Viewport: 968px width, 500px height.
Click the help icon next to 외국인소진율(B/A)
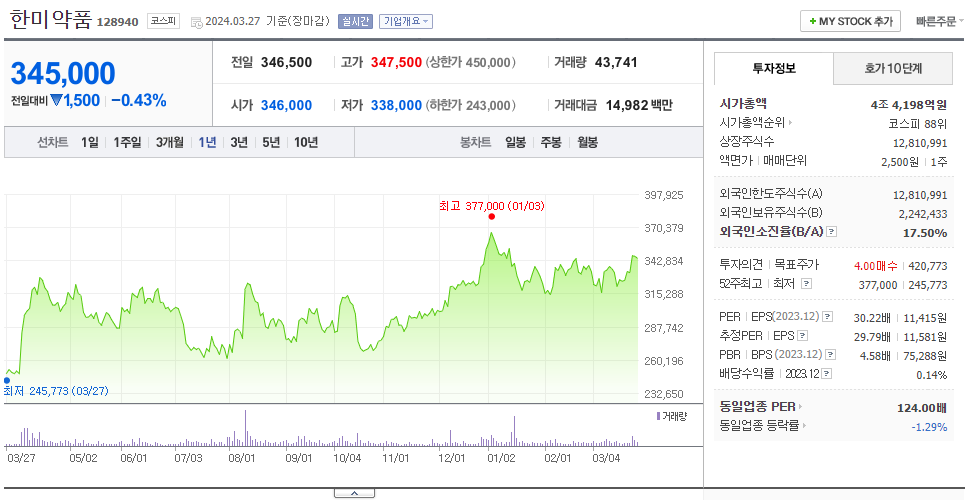[832, 232]
